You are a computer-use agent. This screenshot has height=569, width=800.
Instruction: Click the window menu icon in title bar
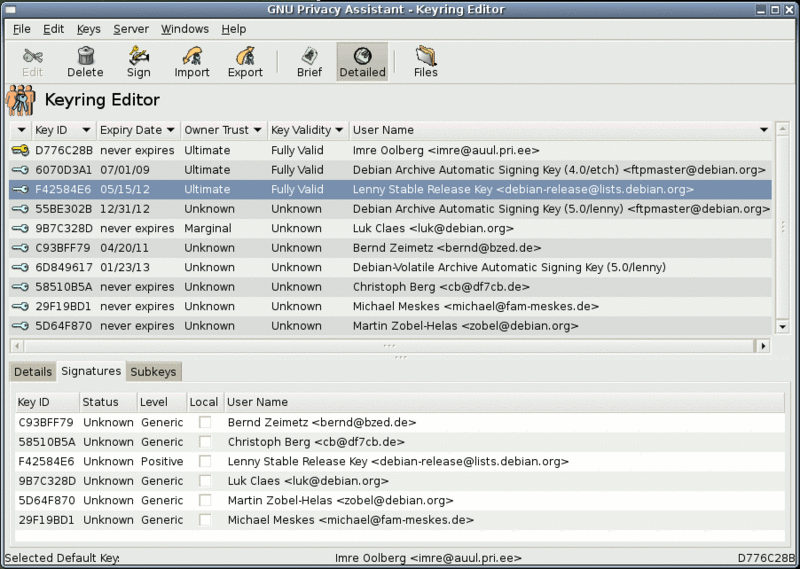coord(10,9)
